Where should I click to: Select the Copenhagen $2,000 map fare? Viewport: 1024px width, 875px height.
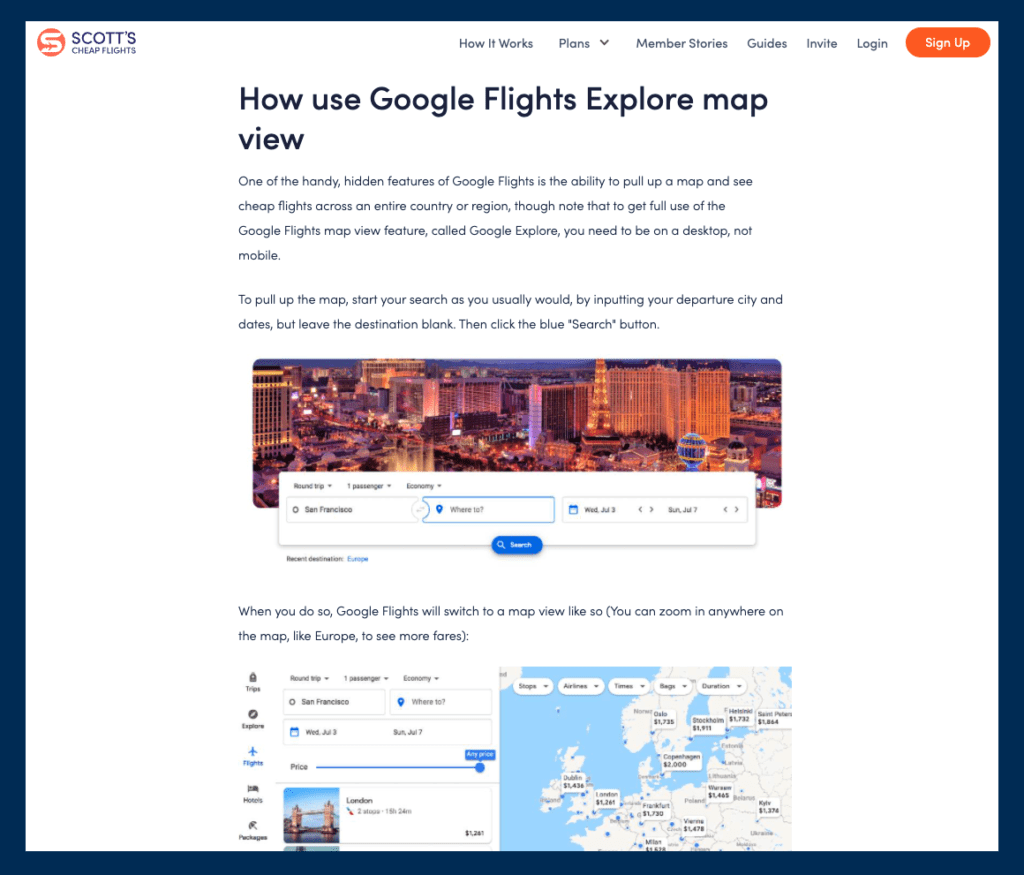[x=681, y=760]
